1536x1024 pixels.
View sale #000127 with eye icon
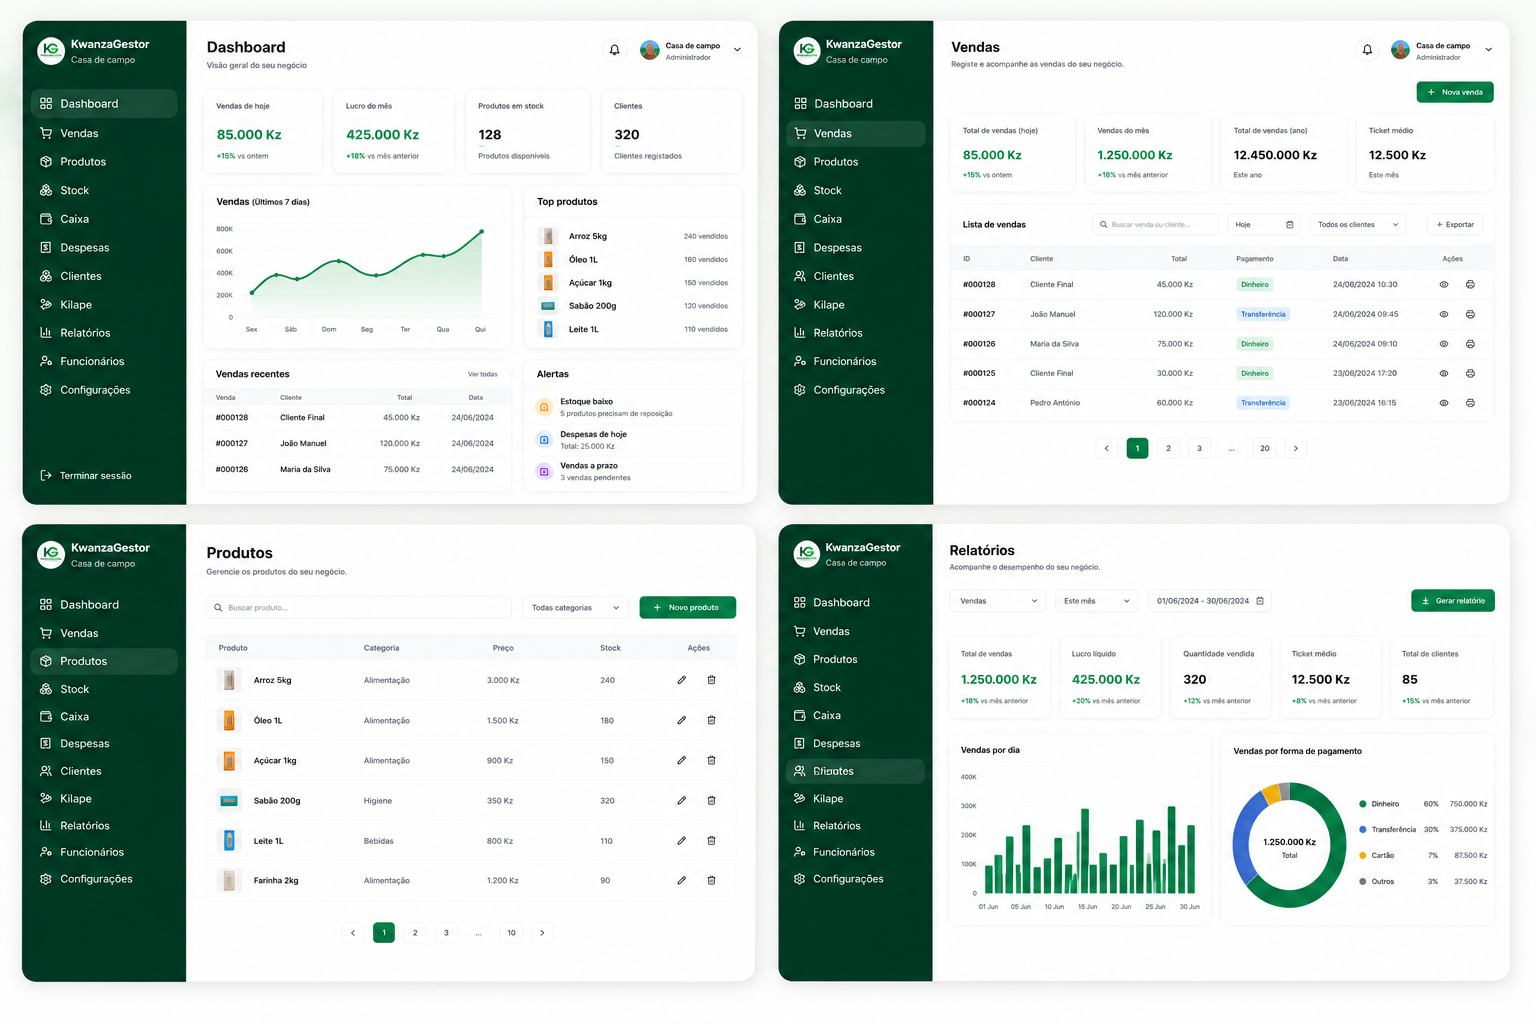click(1443, 314)
